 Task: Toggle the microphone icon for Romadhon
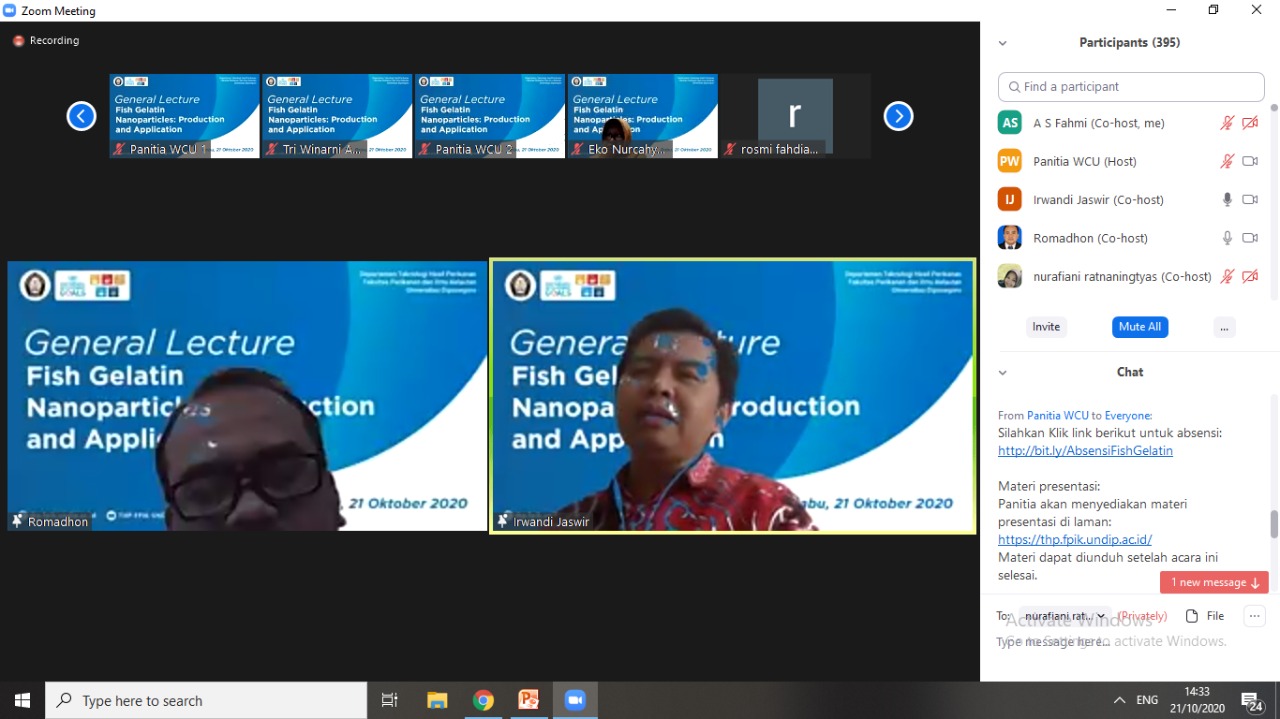tap(1227, 238)
